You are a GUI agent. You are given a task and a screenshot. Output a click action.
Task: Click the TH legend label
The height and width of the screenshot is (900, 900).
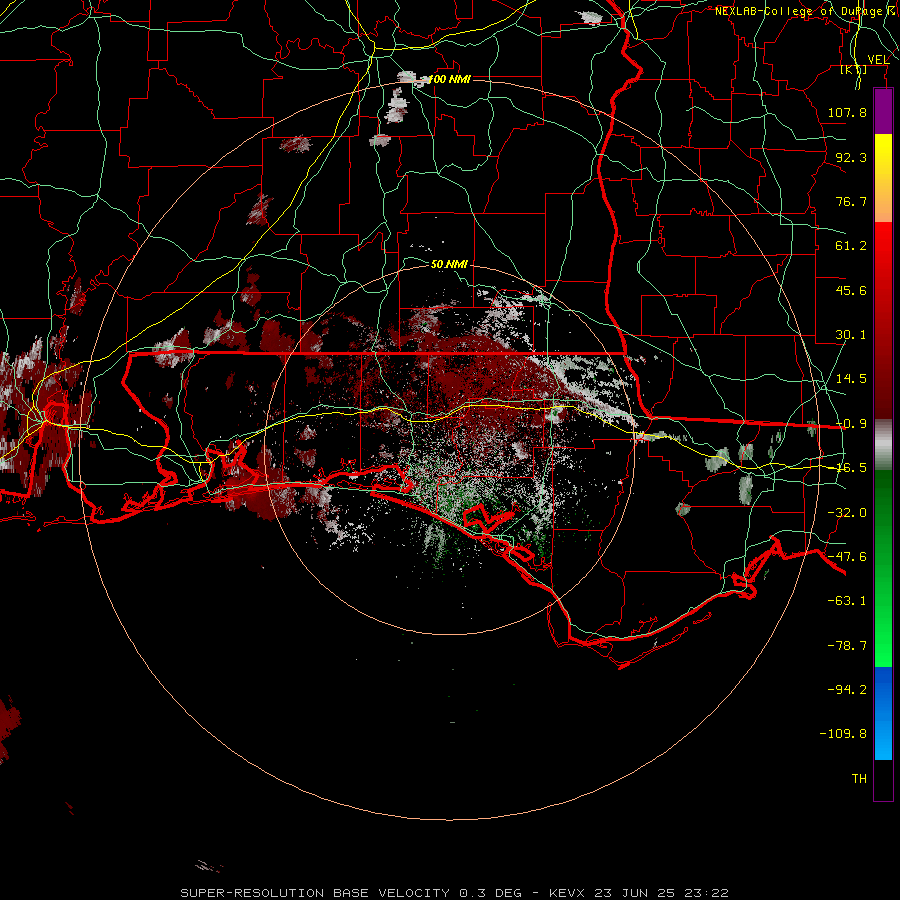tap(859, 779)
